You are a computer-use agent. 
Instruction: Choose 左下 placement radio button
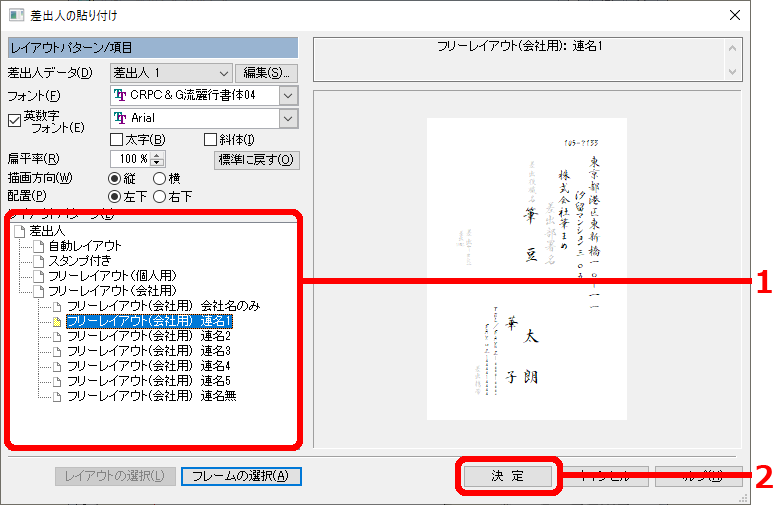(114, 197)
